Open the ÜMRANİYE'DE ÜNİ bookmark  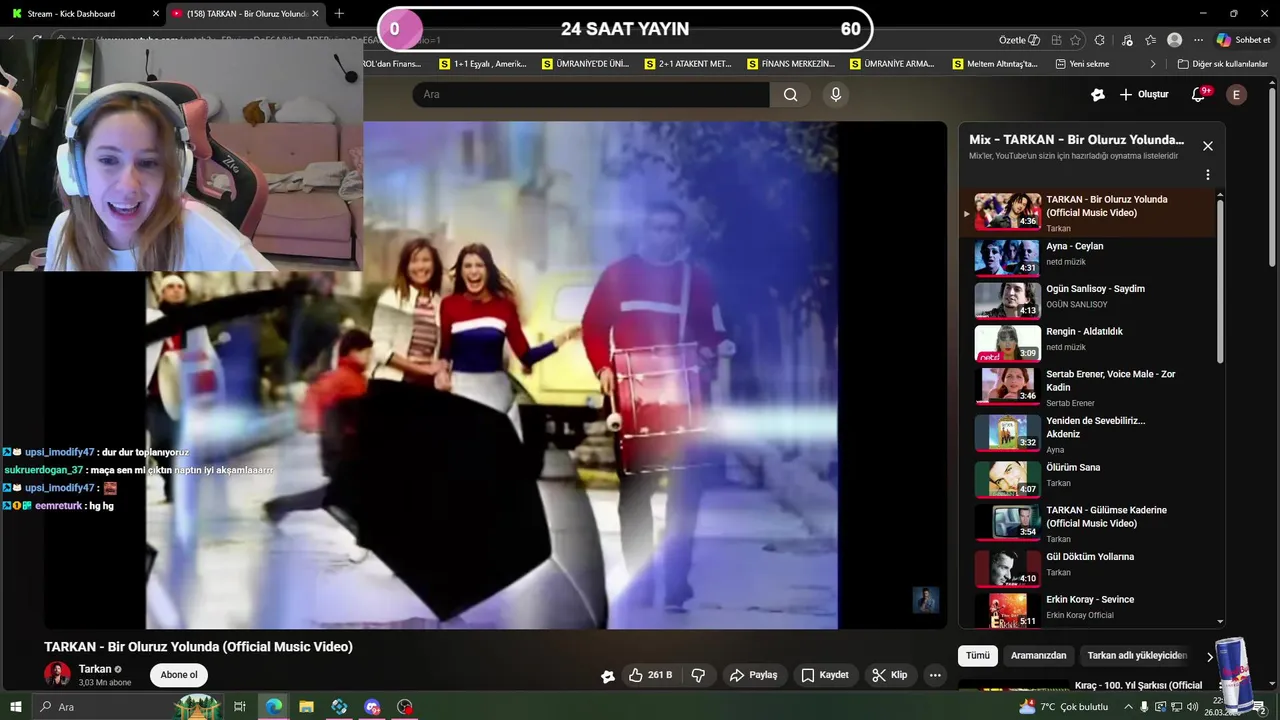[x=586, y=64]
